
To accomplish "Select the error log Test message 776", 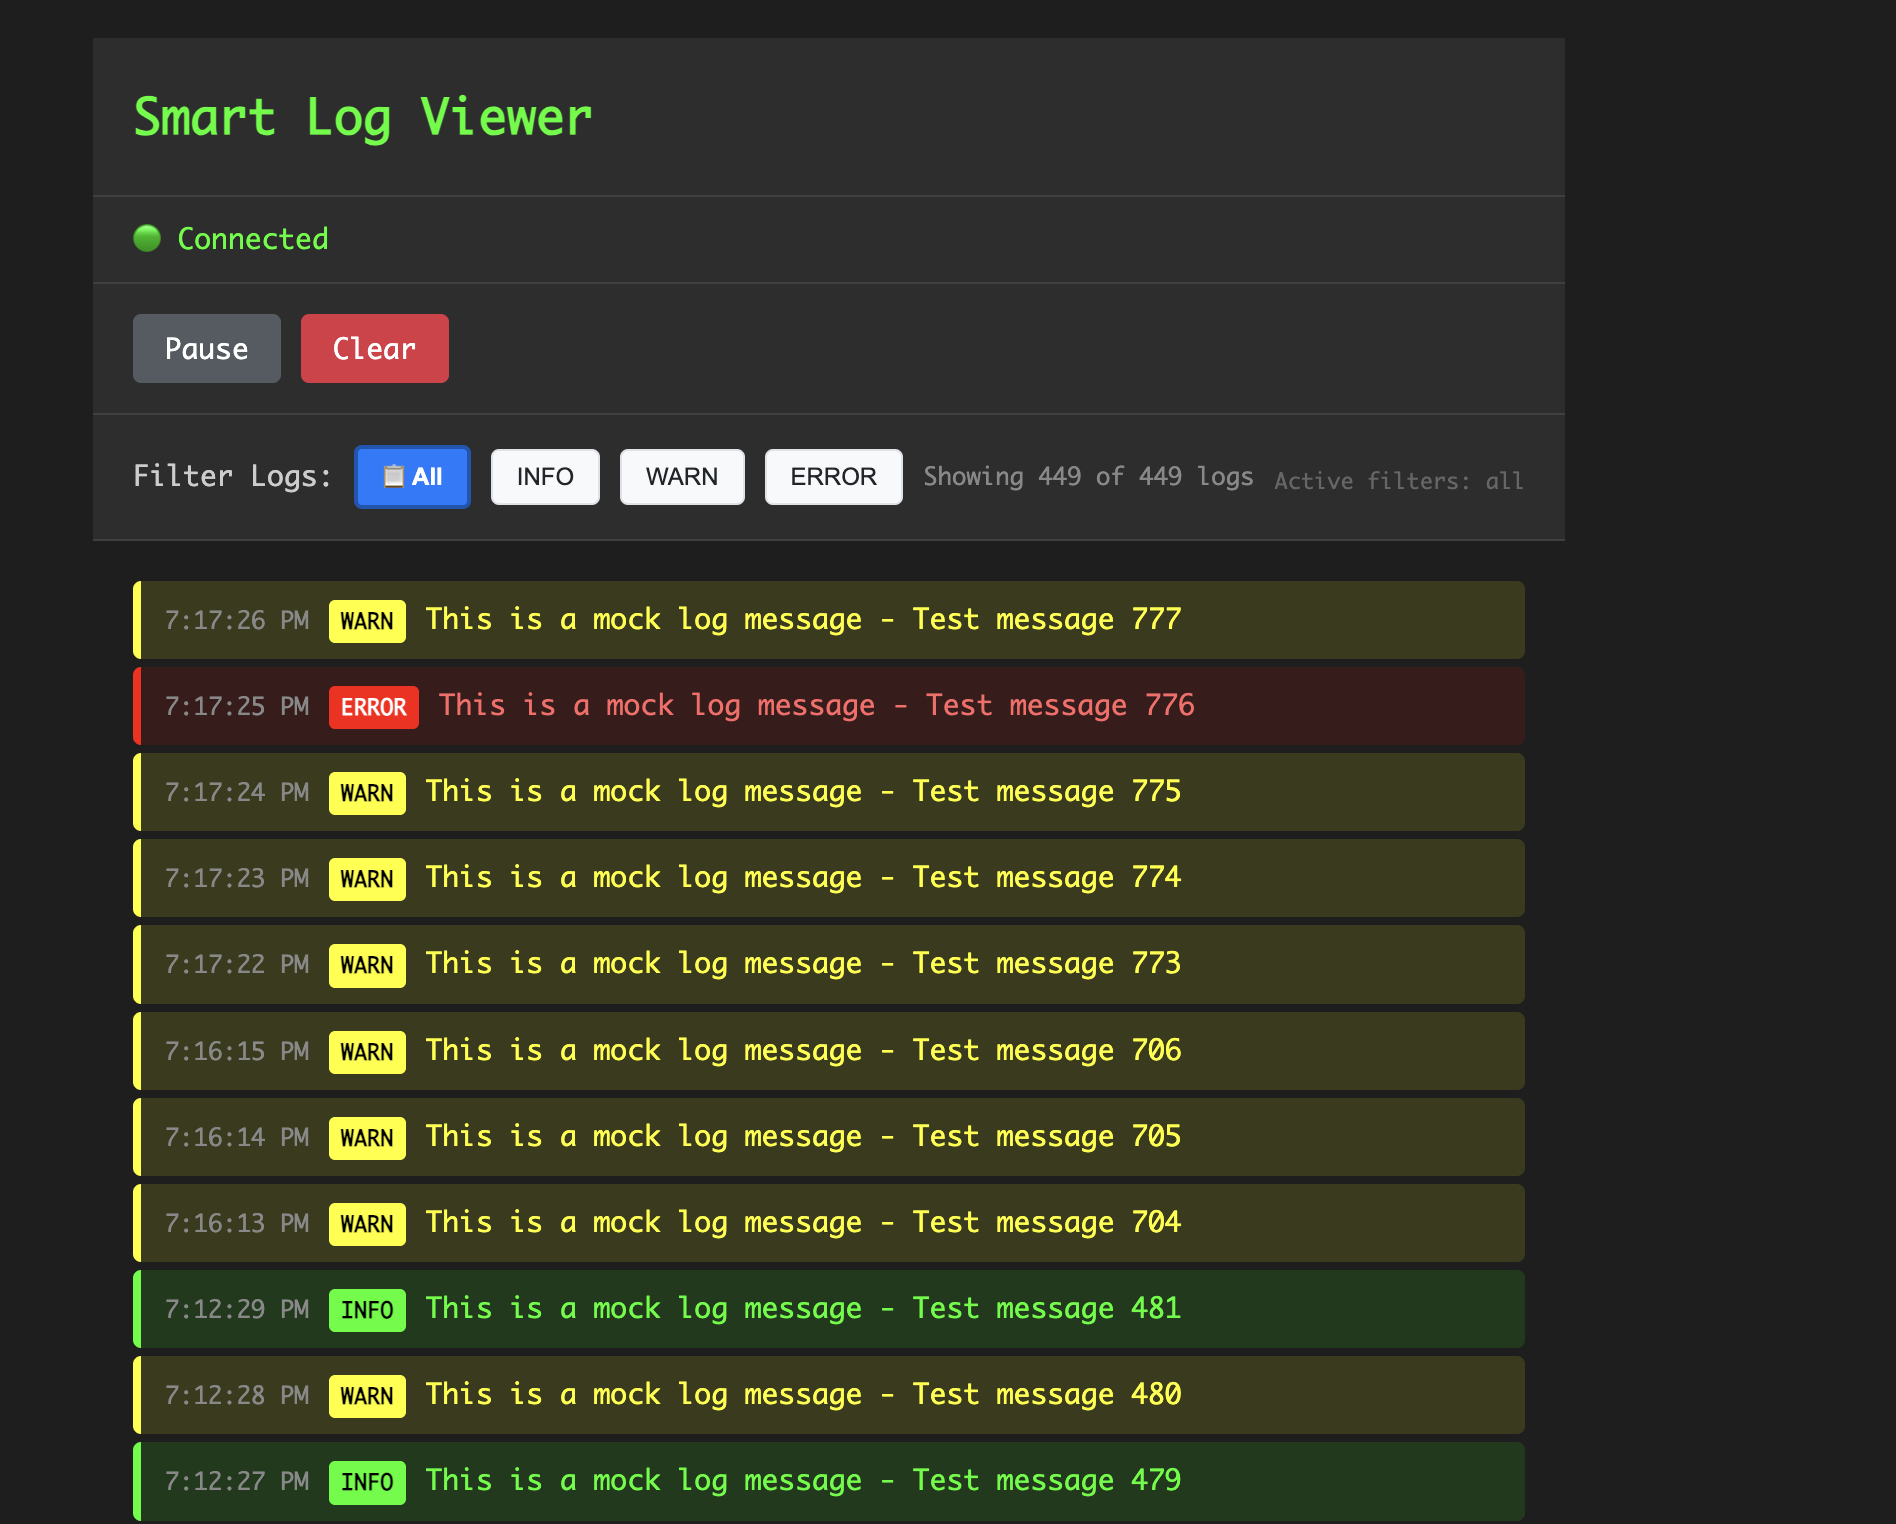I will (x=829, y=706).
